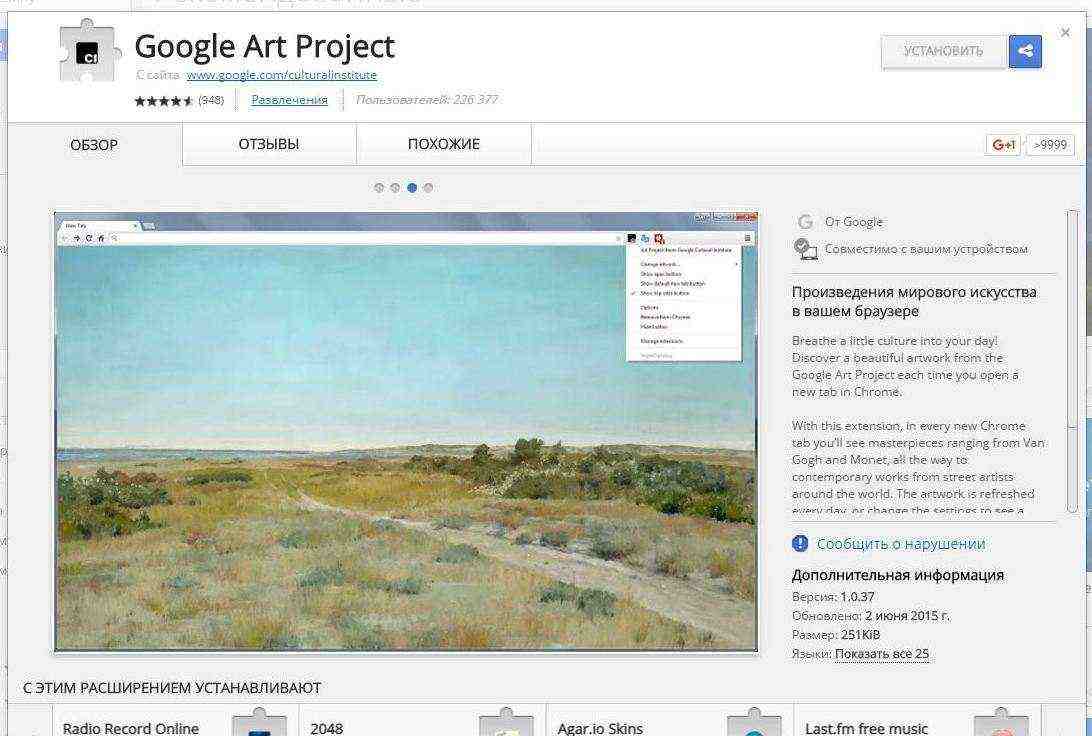Switch to the ОБЗОР tab

coord(94,145)
